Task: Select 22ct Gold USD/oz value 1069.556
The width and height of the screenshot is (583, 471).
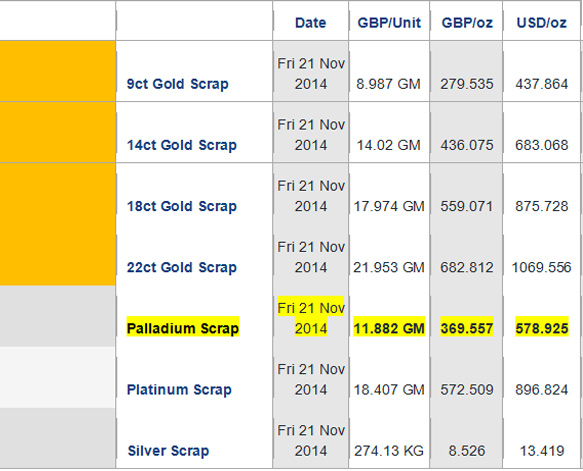Action: tap(541, 267)
